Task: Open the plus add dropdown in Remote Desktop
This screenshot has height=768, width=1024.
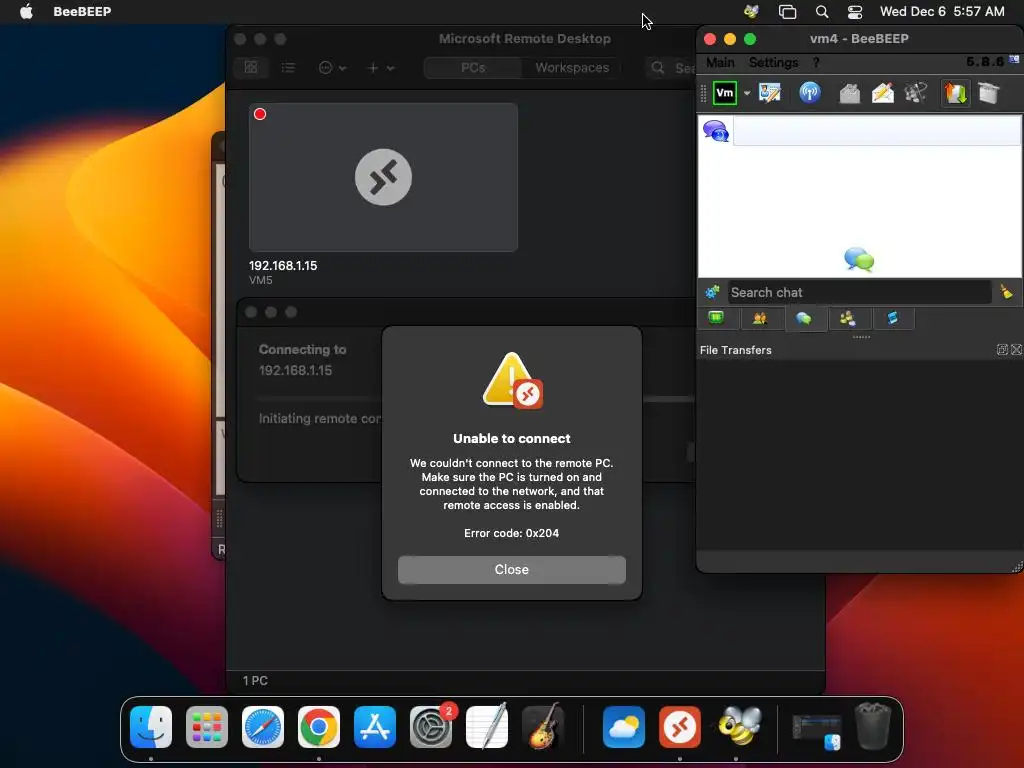Action: click(x=380, y=68)
